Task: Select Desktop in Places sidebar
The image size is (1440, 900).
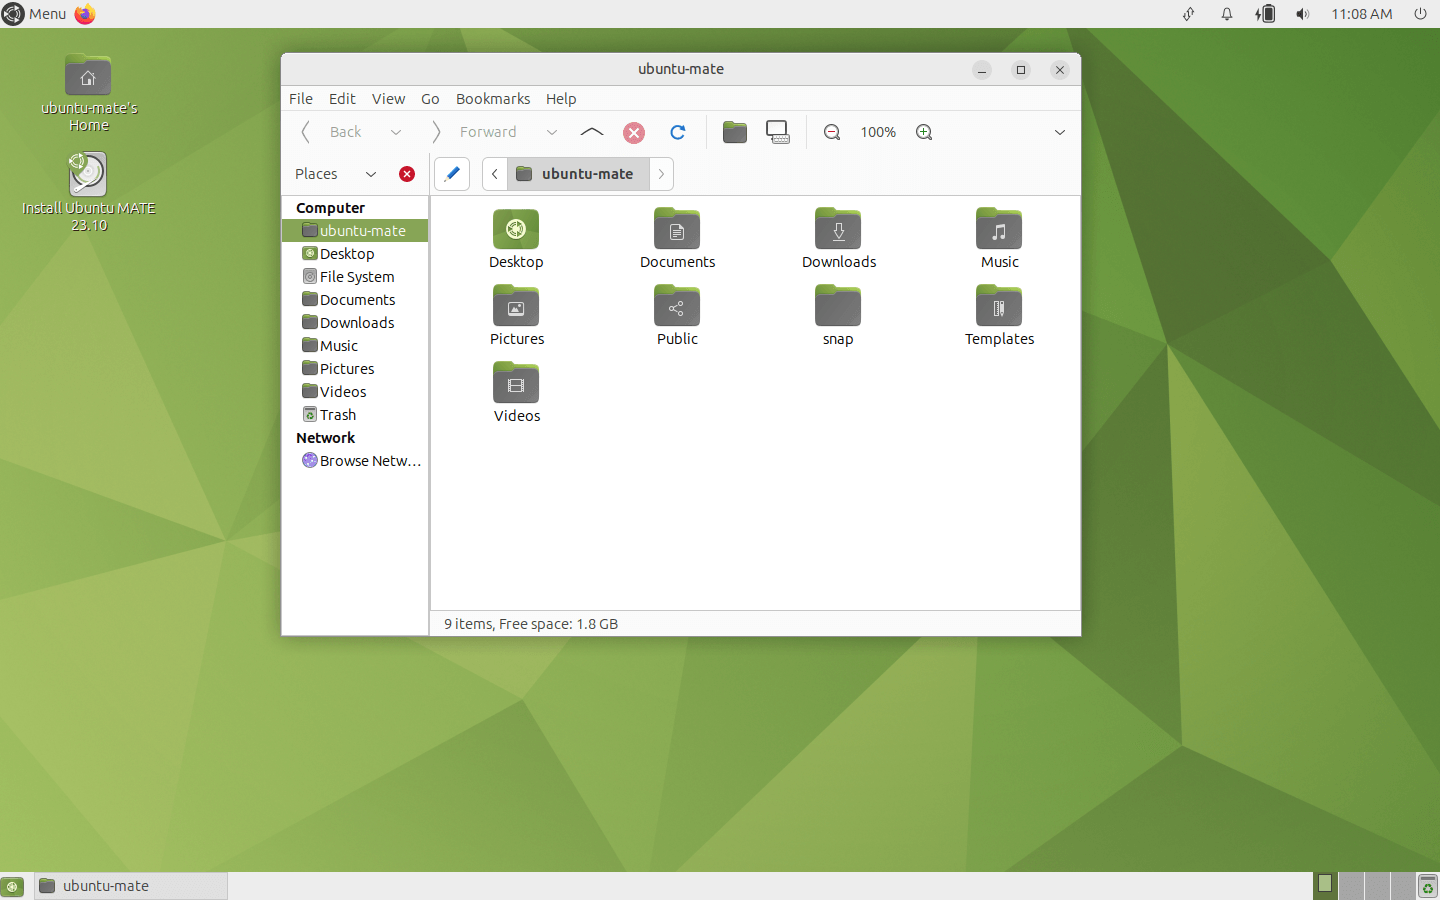Action: 355,254
